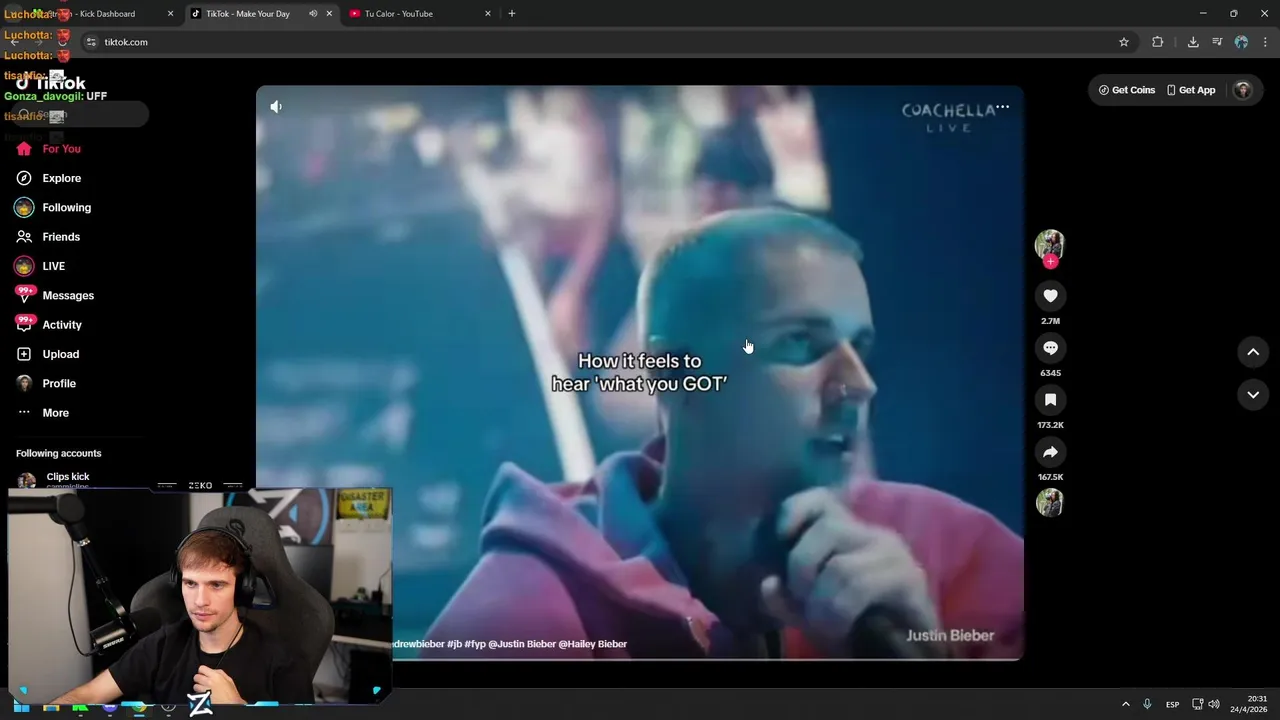Open the spinning sound disc below share
1280x720 pixels.
click(x=1049, y=502)
